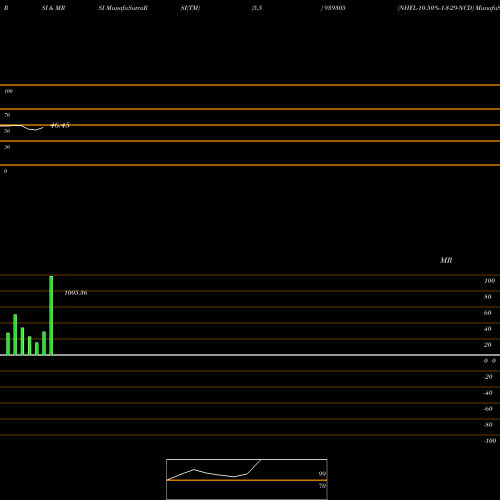The height and width of the screenshot is (500, 500).
Task: Click RSI axis label 50
Action: point(7,131)
